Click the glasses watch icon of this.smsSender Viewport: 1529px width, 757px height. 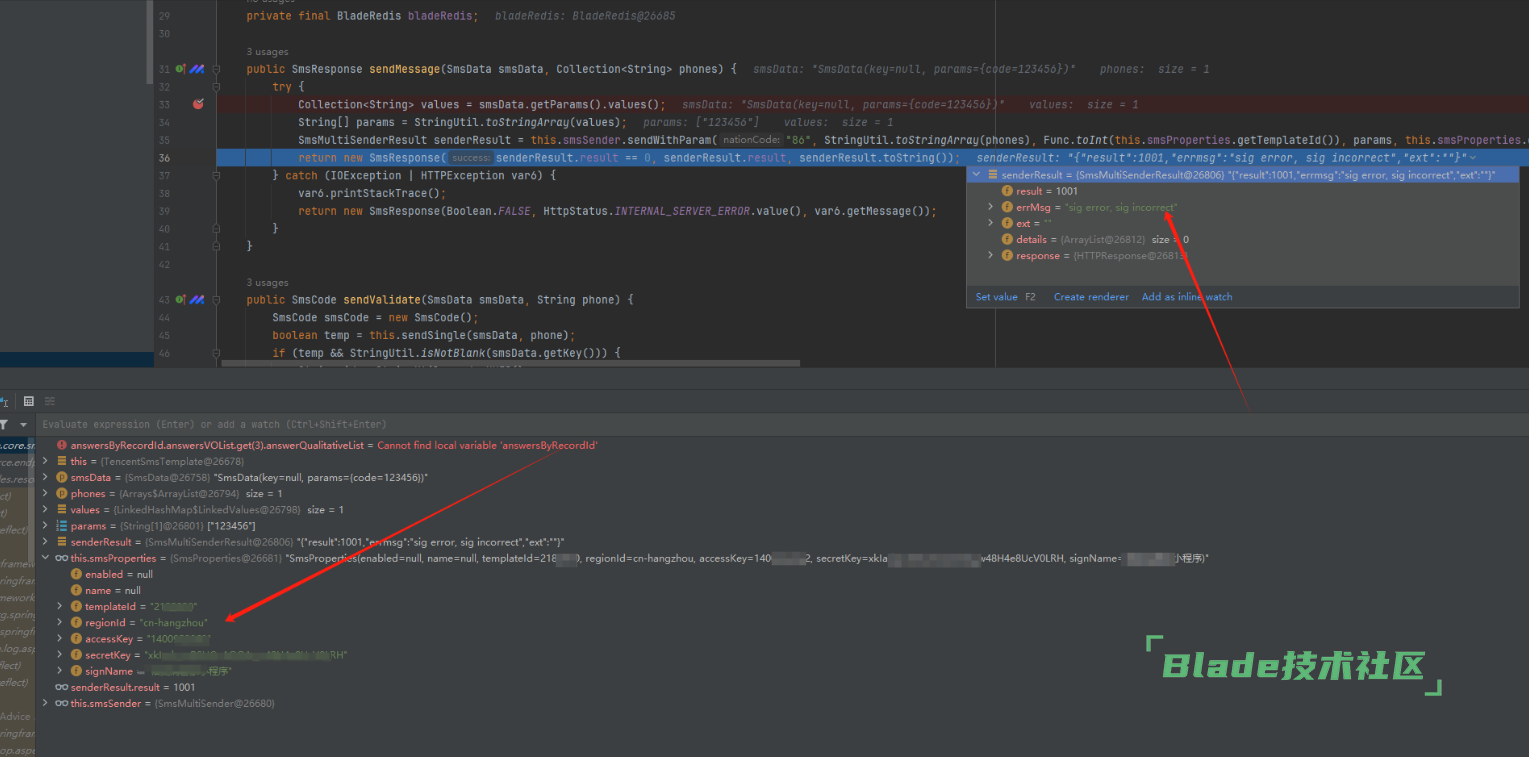pos(62,703)
